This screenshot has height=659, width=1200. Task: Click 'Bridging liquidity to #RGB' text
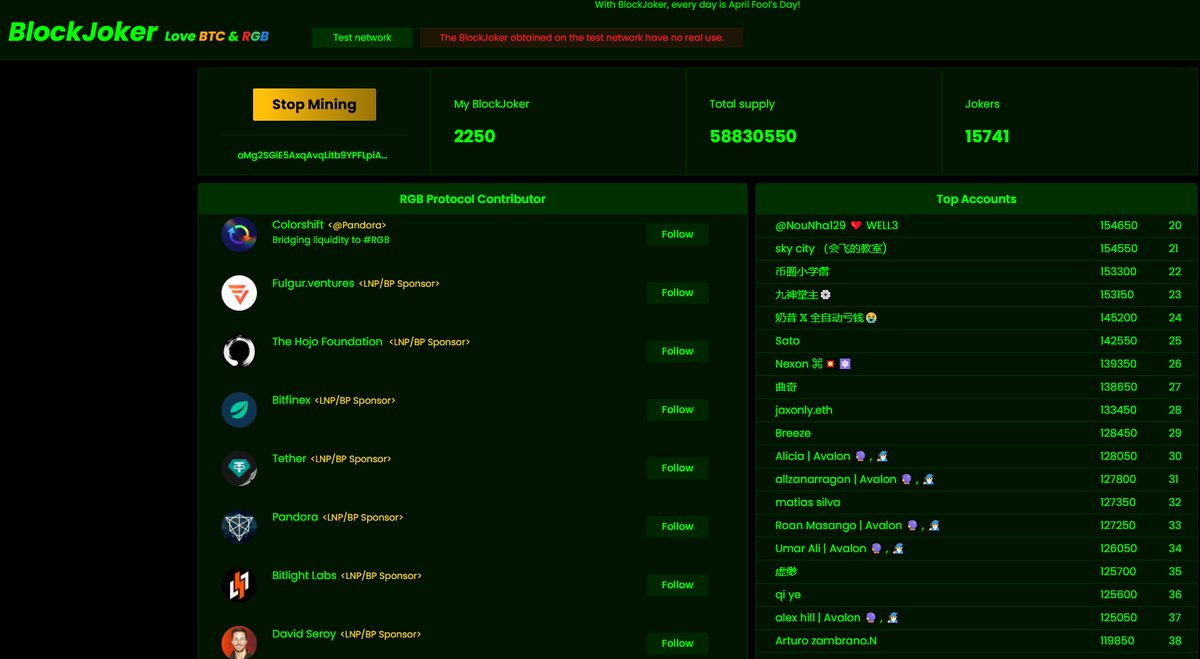331,240
